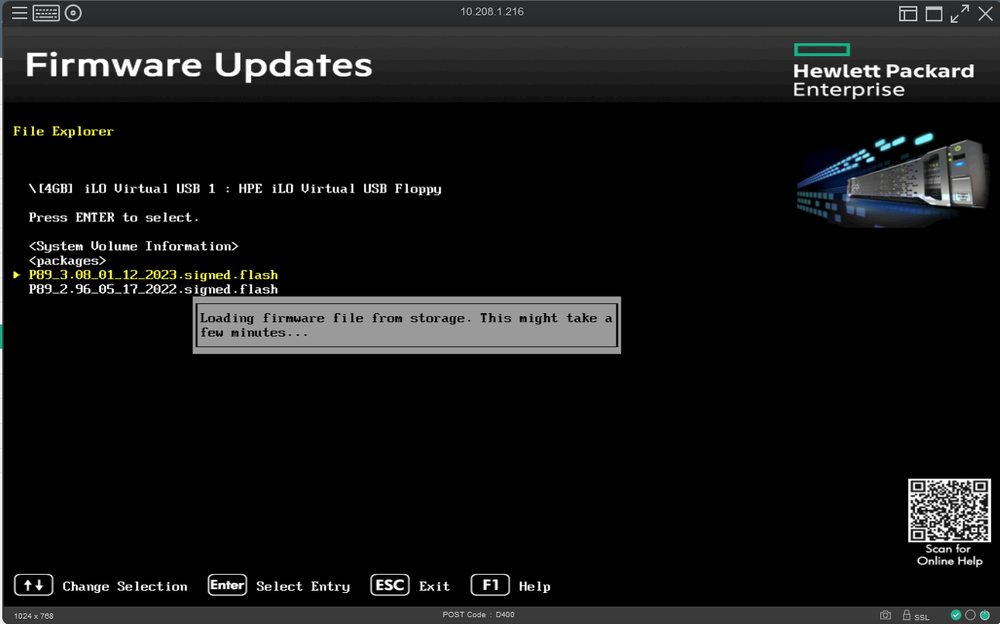This screenshot has height=624, width=1000.
Task: Select the Change Selection arrows key hint
Action: pyautogui.click(x=33, y=584)
